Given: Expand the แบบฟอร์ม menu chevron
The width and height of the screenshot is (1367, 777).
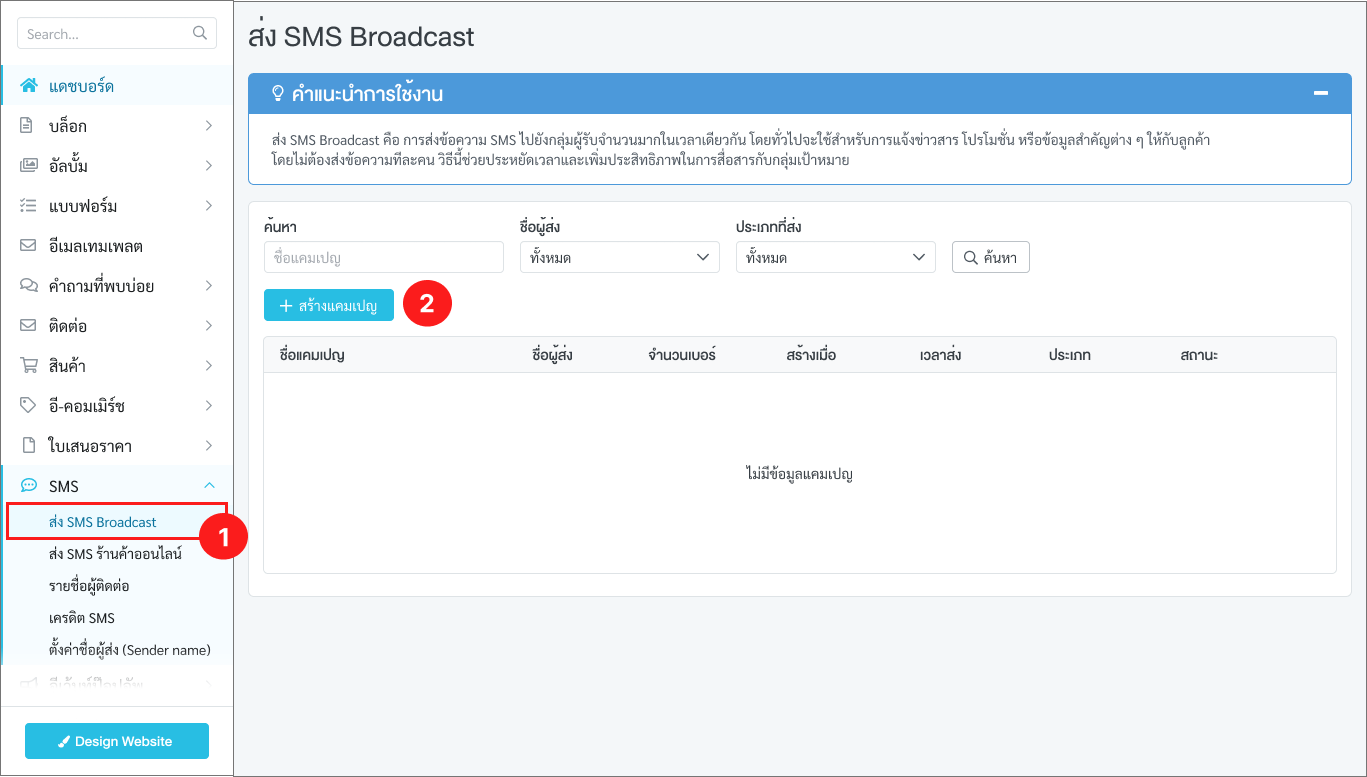Looking at the screenshot, I should [209, 206].
